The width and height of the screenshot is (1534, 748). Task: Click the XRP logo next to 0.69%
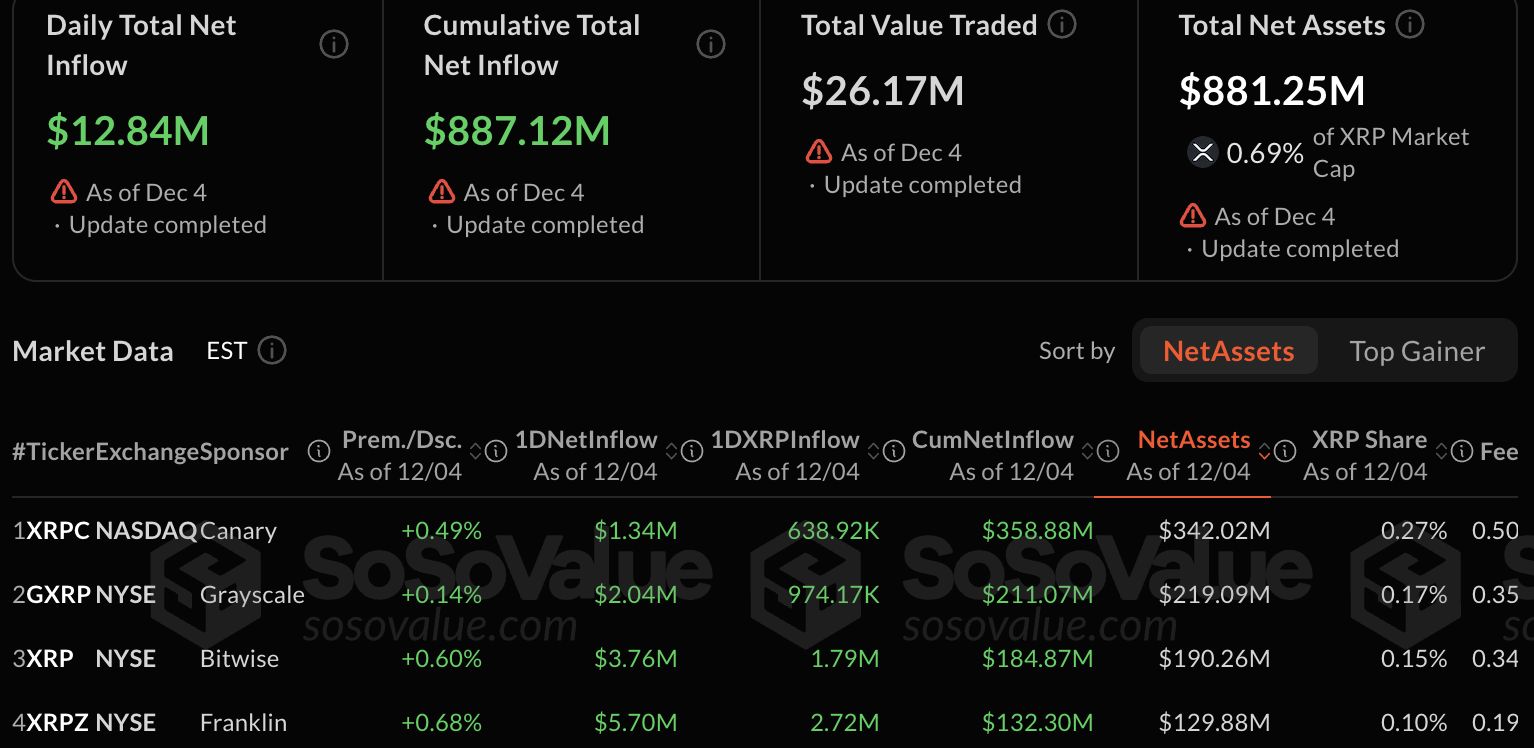coord(1202,154)
